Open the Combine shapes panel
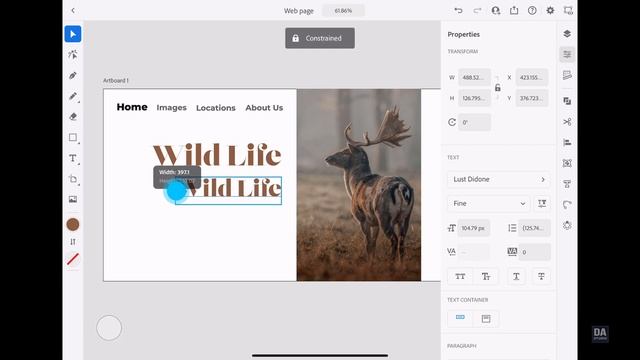The height and width of the screenshot is (360, 640). (567, 101)
